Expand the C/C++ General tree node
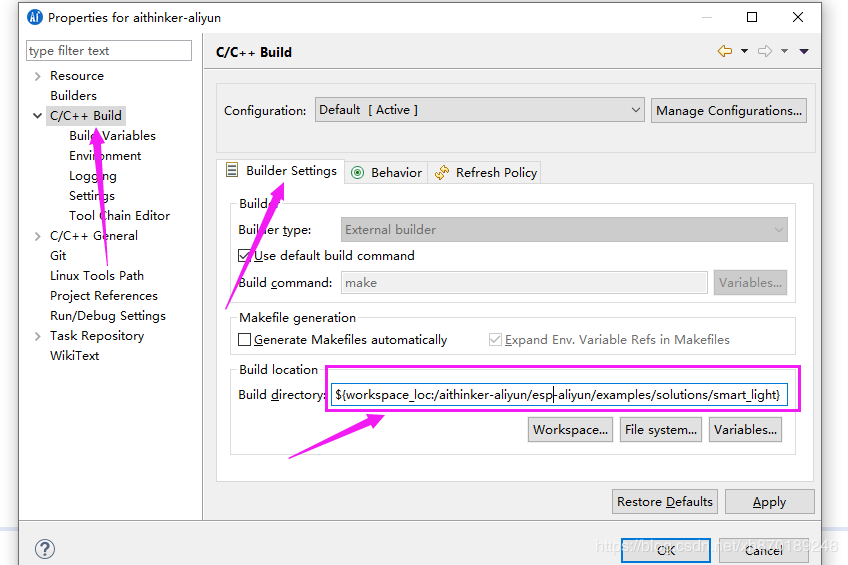Image resolution: width=848 pixels, height=565 pixels. click(x=37, y=236)
